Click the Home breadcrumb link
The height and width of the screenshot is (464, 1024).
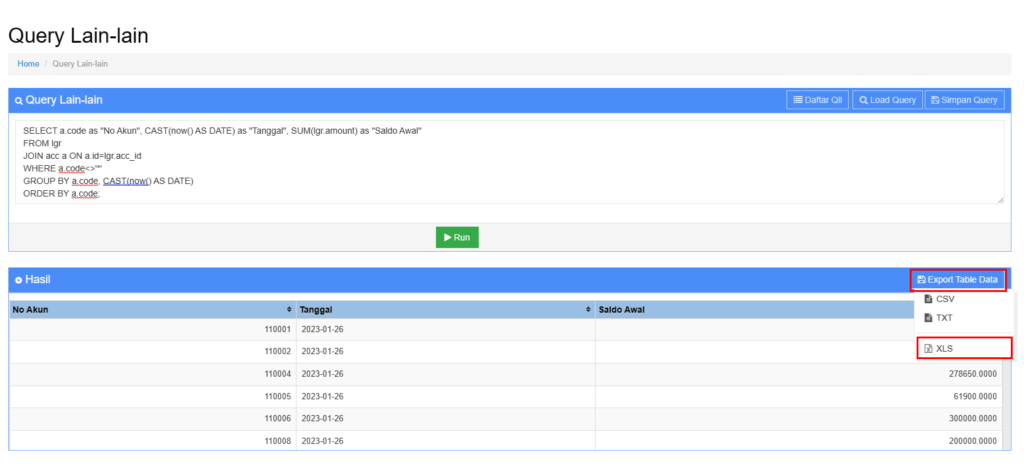(x=28, y=64)
